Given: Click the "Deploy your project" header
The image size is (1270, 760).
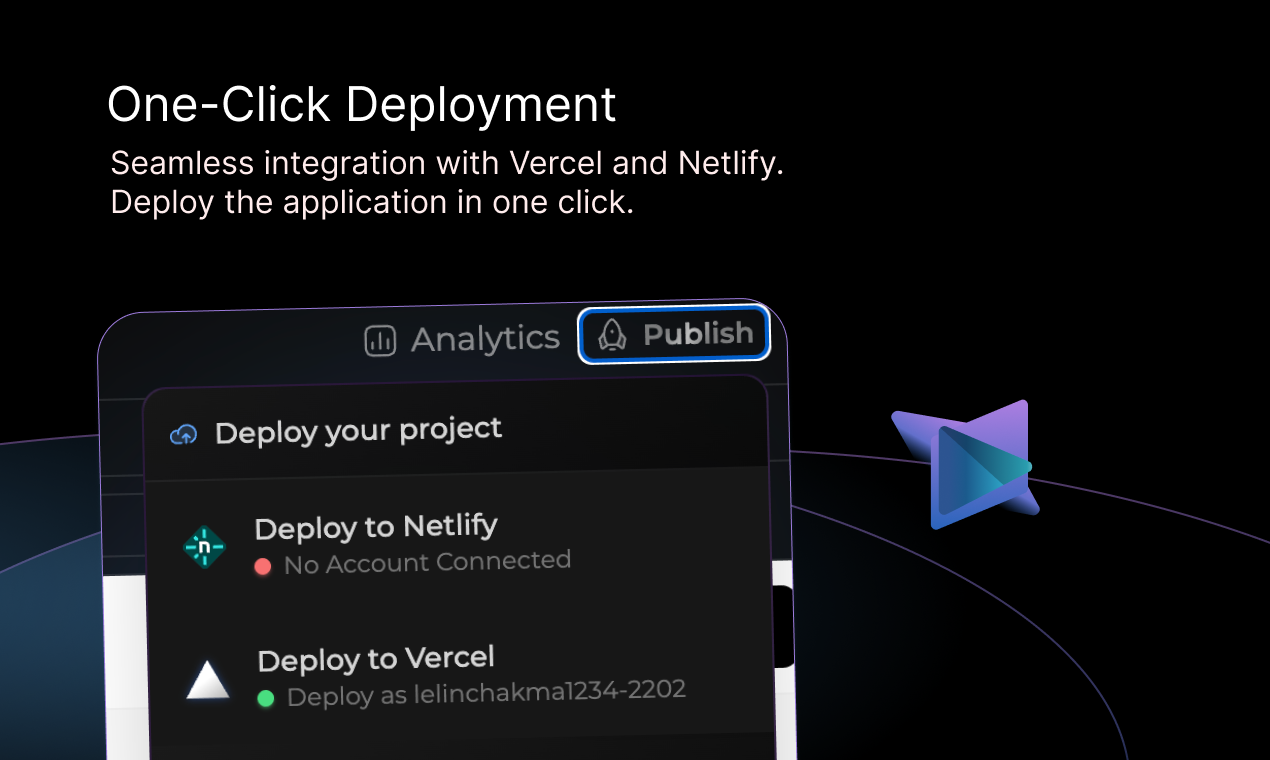Looking at the screenshot, I should [358, 432].
